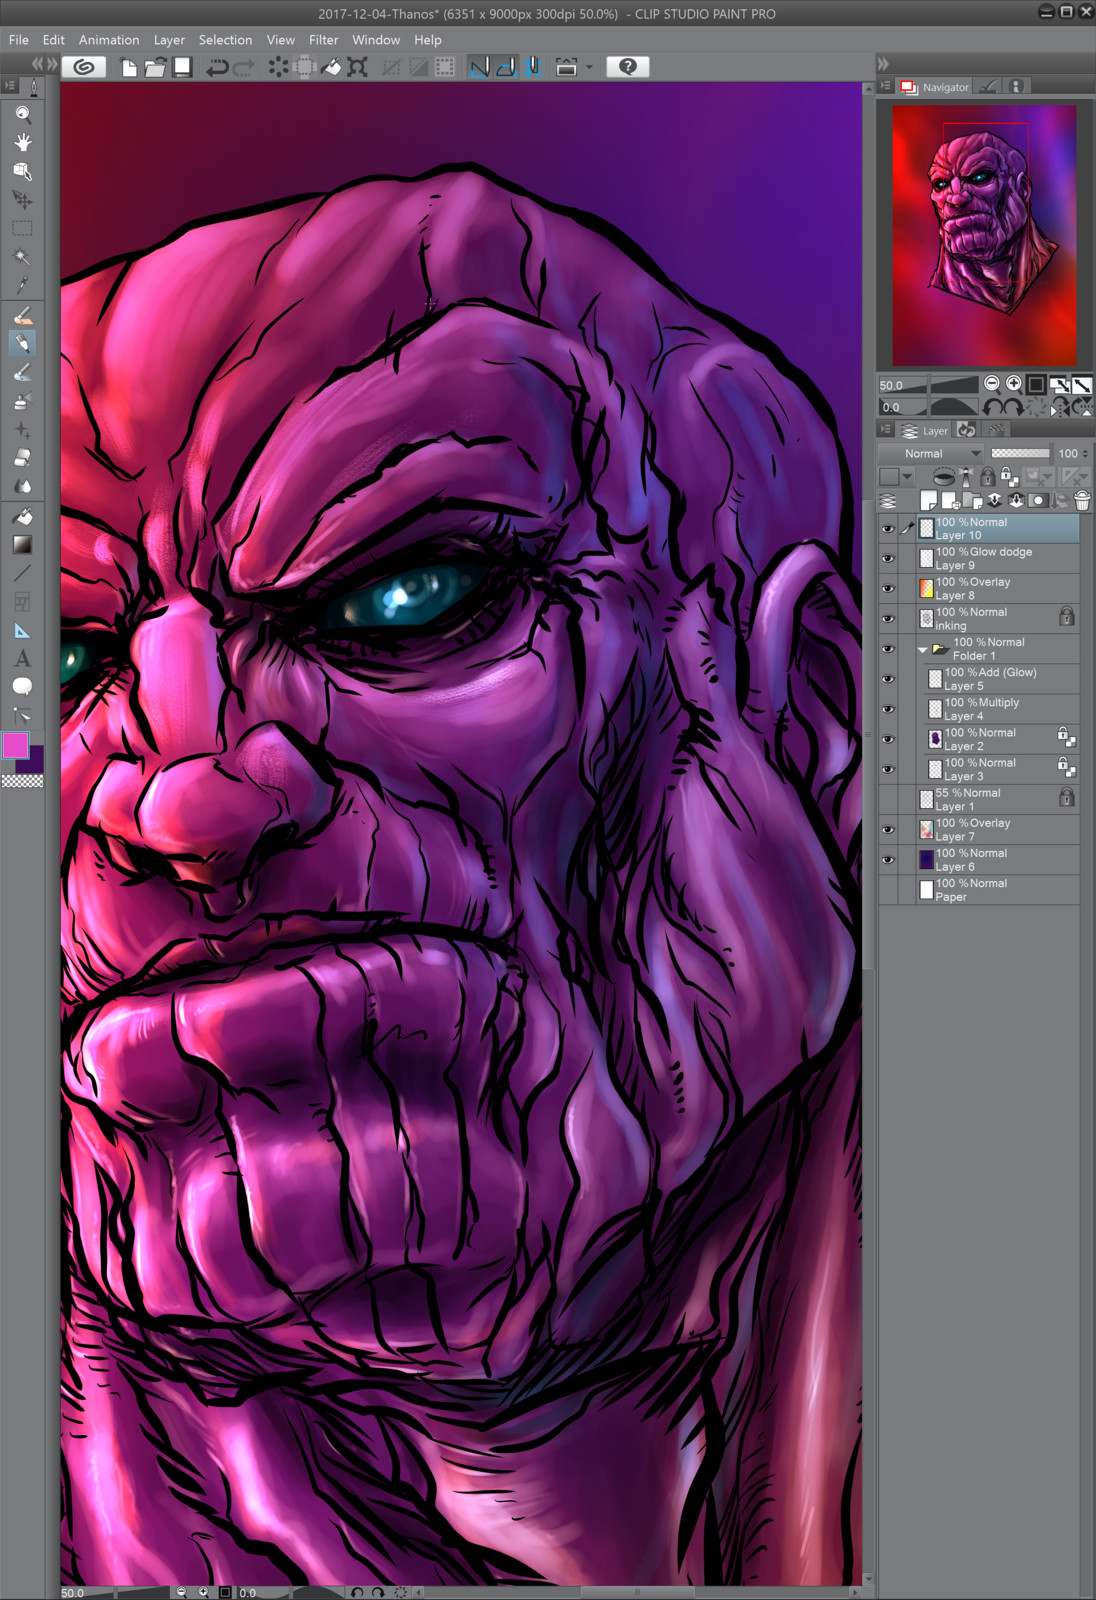Hide Layer 8 Overlay eye

[888, 589]
